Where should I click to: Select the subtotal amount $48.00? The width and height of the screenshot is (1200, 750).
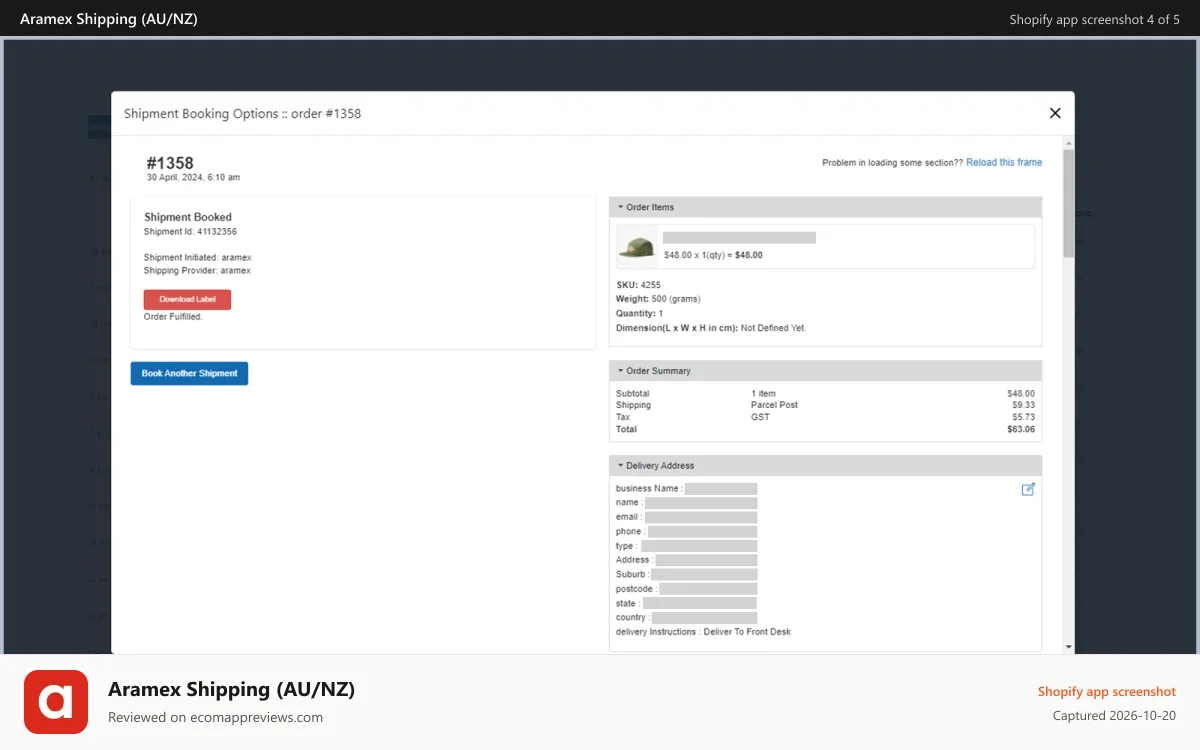(1021, 394)
